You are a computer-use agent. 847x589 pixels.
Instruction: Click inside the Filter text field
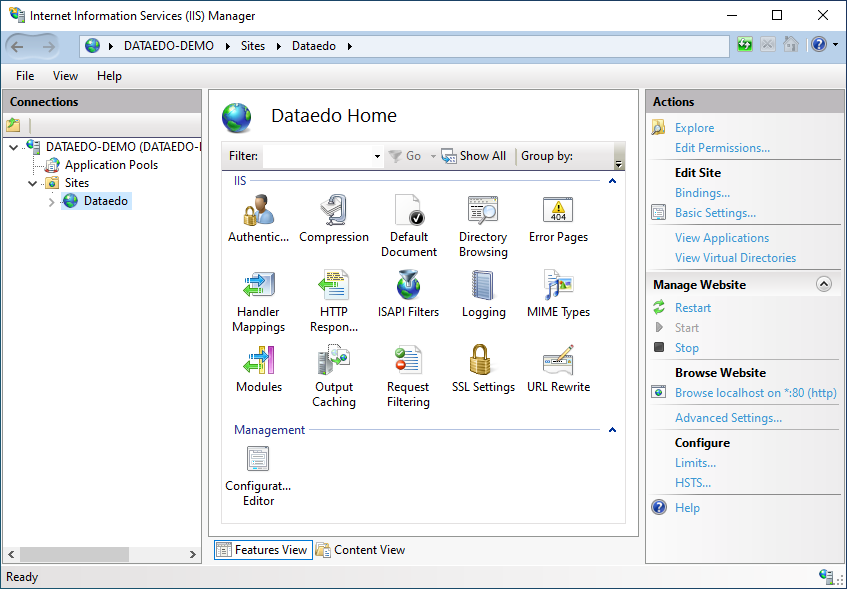point(316,156)
